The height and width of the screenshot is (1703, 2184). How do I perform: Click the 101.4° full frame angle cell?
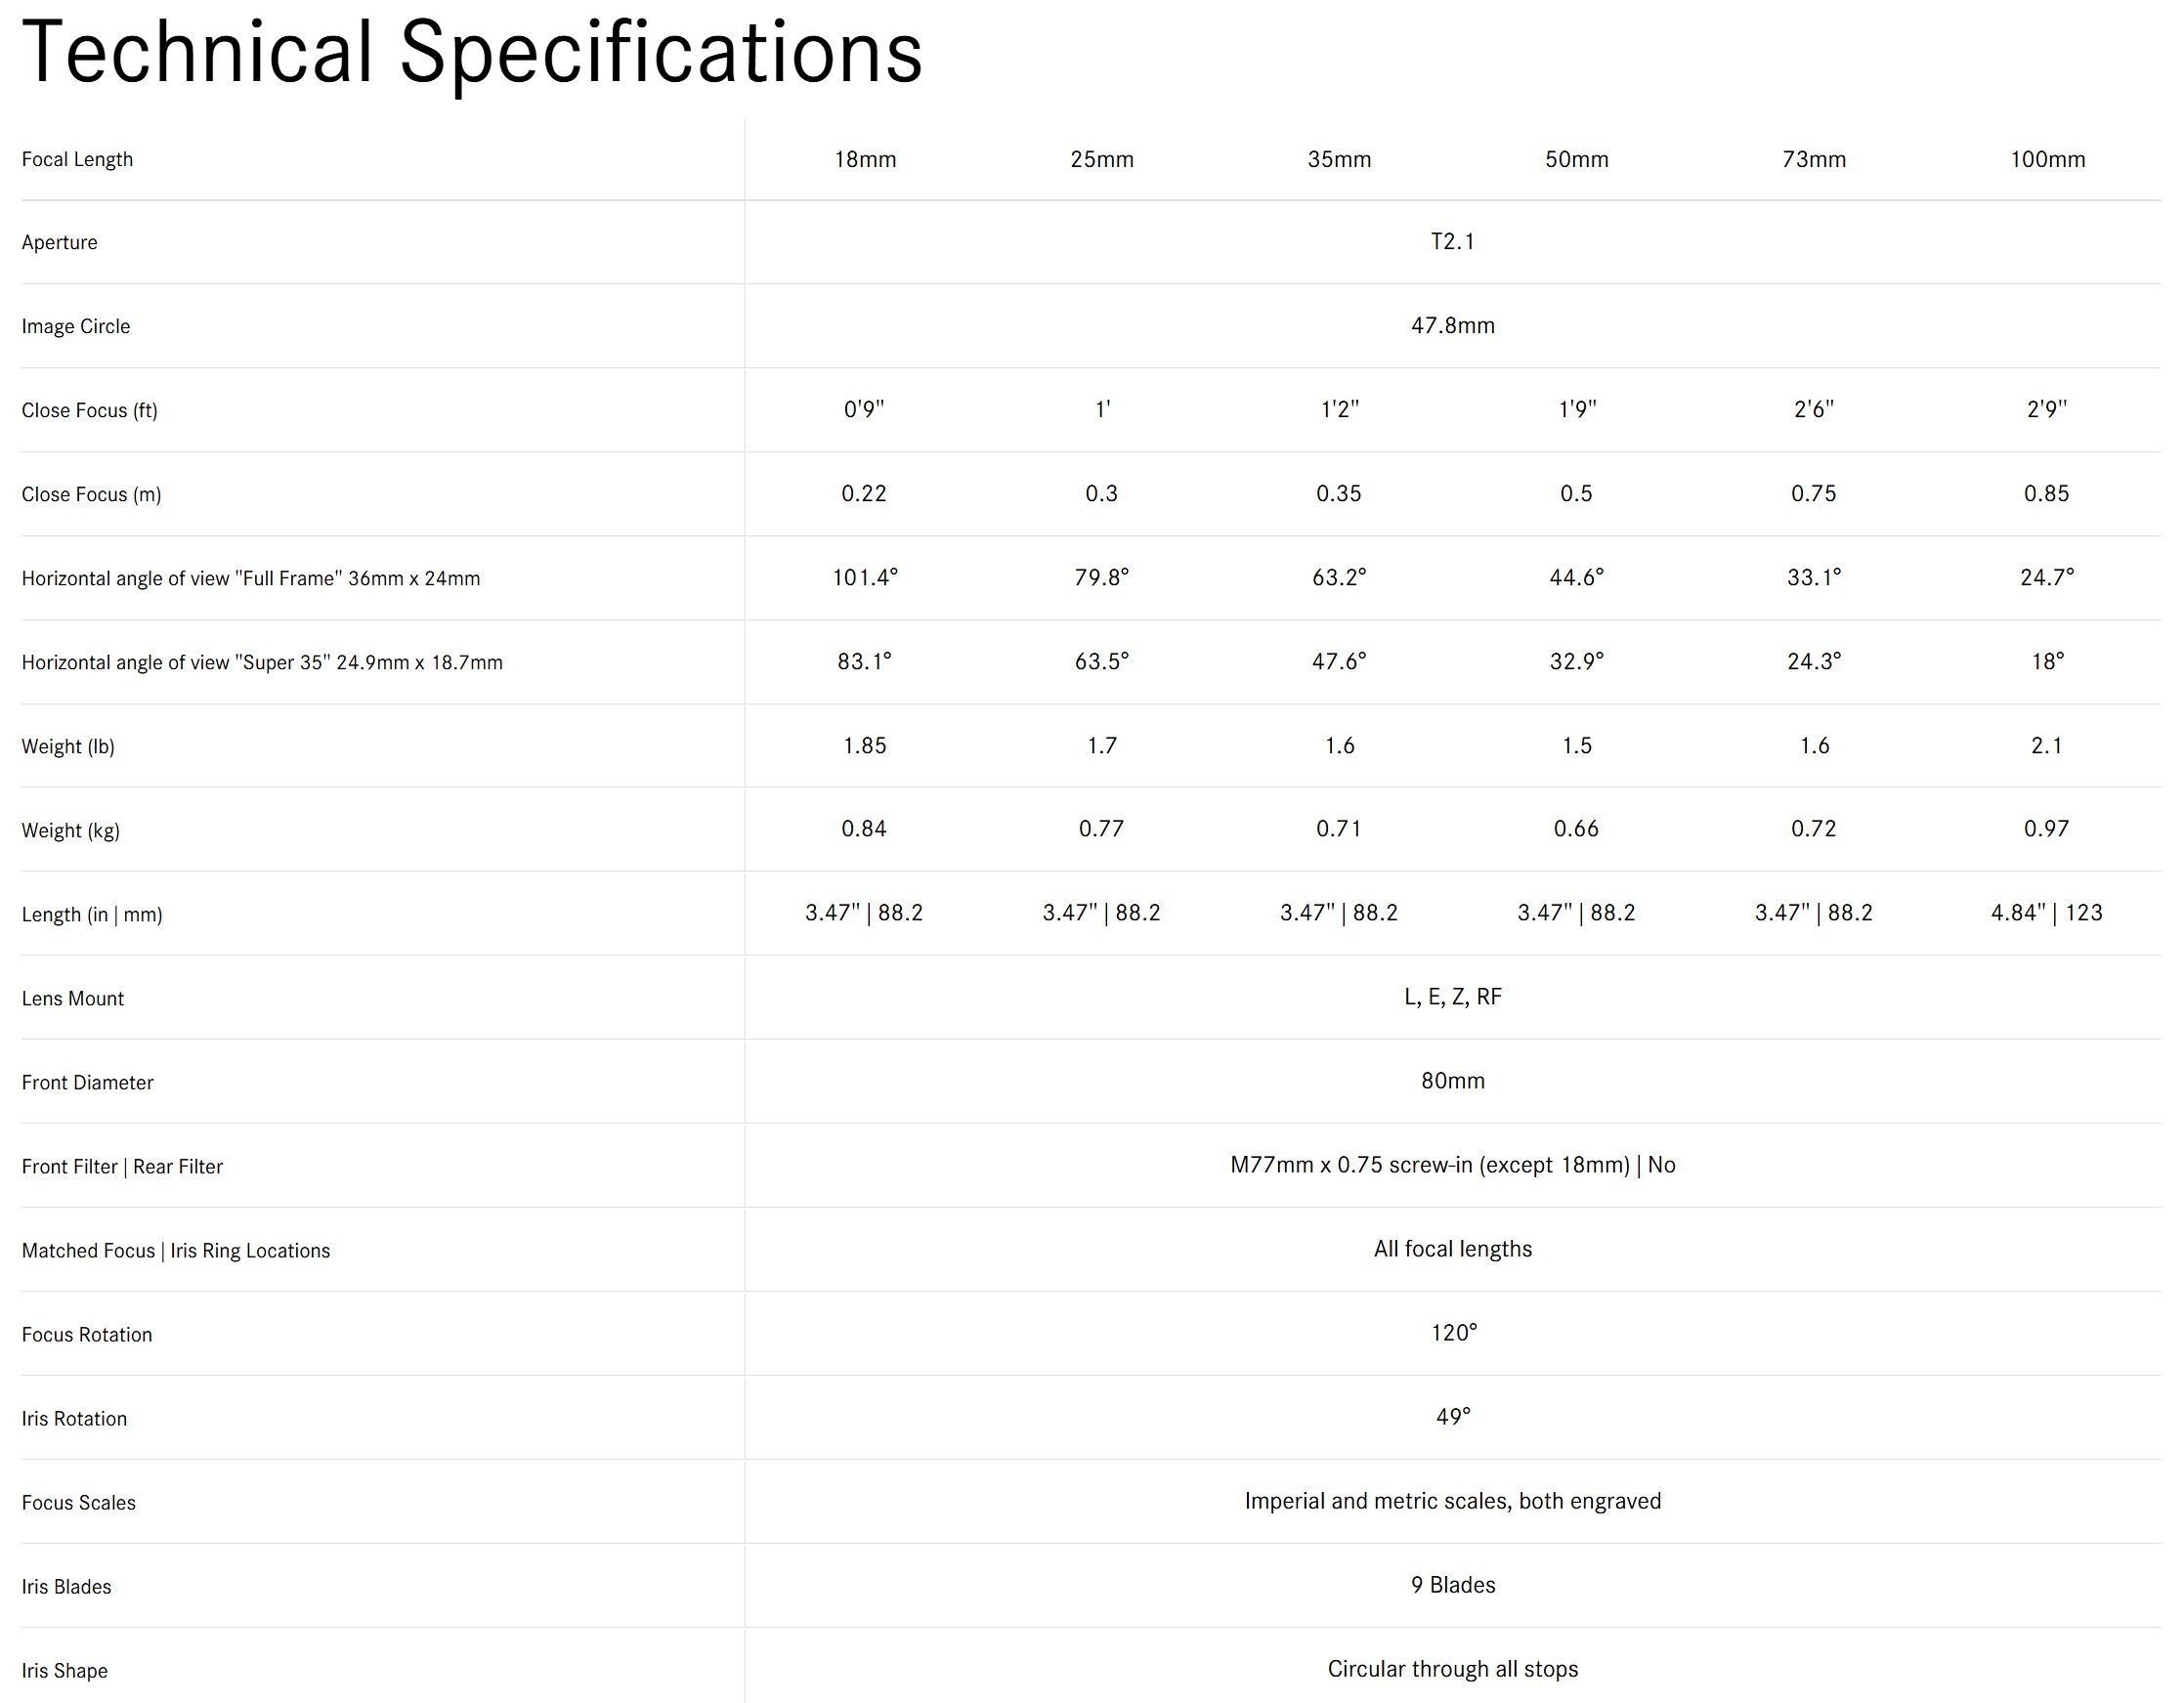coord(865,577)
